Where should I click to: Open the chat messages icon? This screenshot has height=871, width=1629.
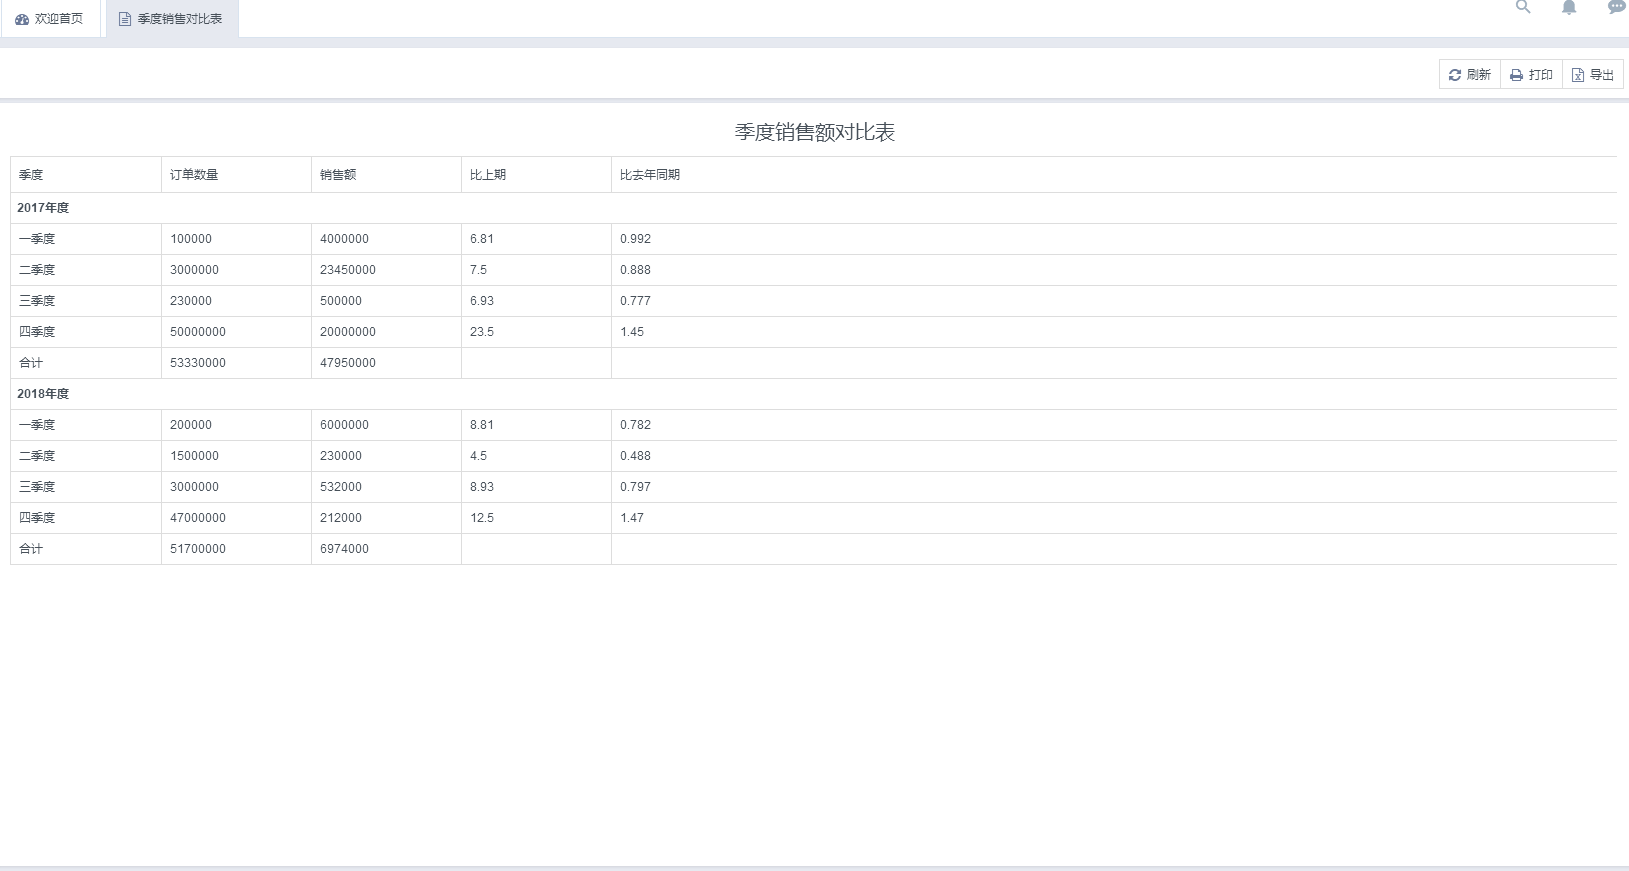tap(1616, 7)
